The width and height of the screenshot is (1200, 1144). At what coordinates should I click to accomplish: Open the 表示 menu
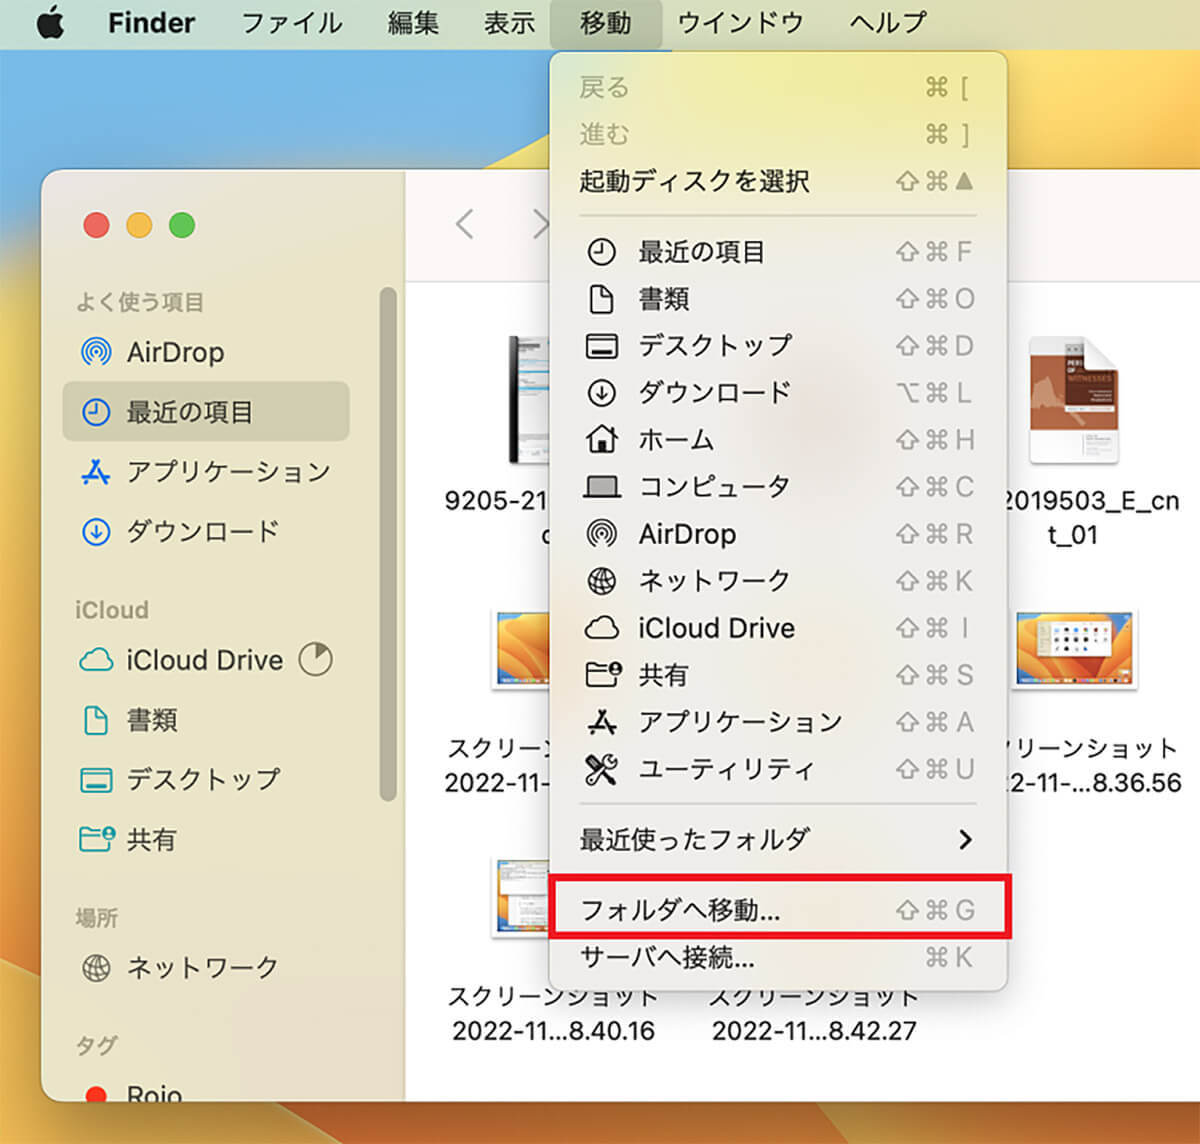click(509, 22)
